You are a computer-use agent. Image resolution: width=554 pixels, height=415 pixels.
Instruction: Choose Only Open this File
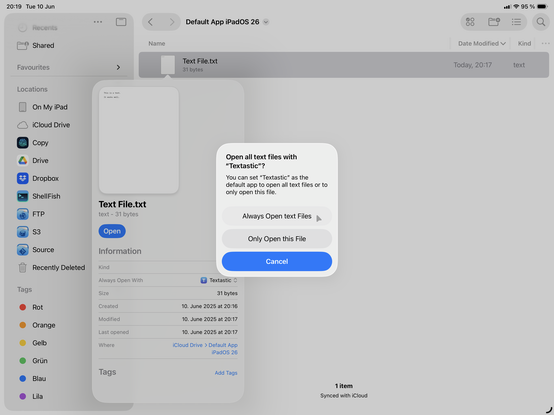[277, 239]
